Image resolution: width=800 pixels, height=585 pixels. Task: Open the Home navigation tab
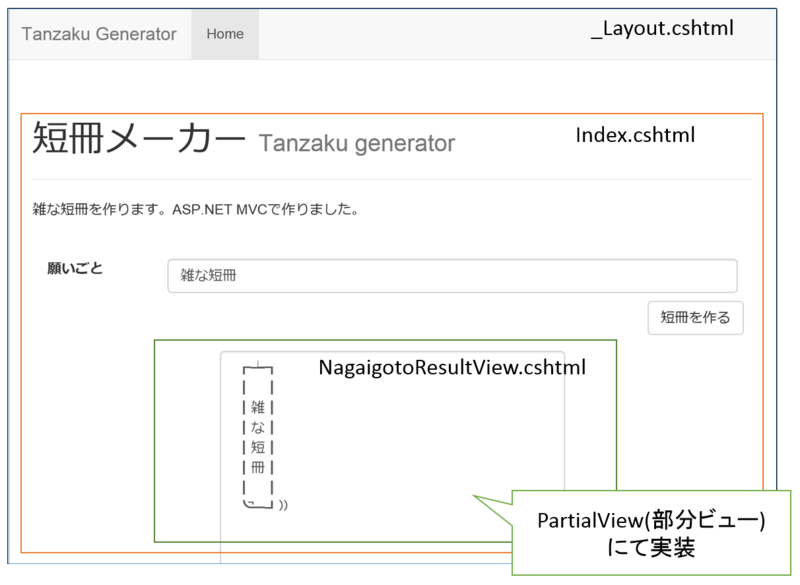(225, 34)
